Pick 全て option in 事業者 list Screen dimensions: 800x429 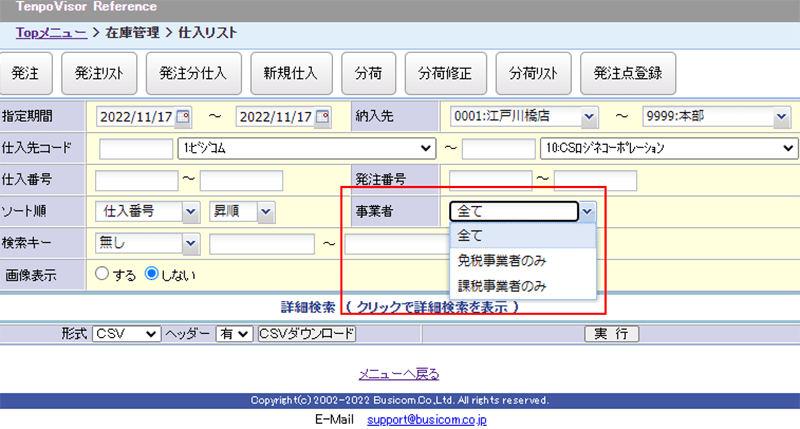[471, 236]
